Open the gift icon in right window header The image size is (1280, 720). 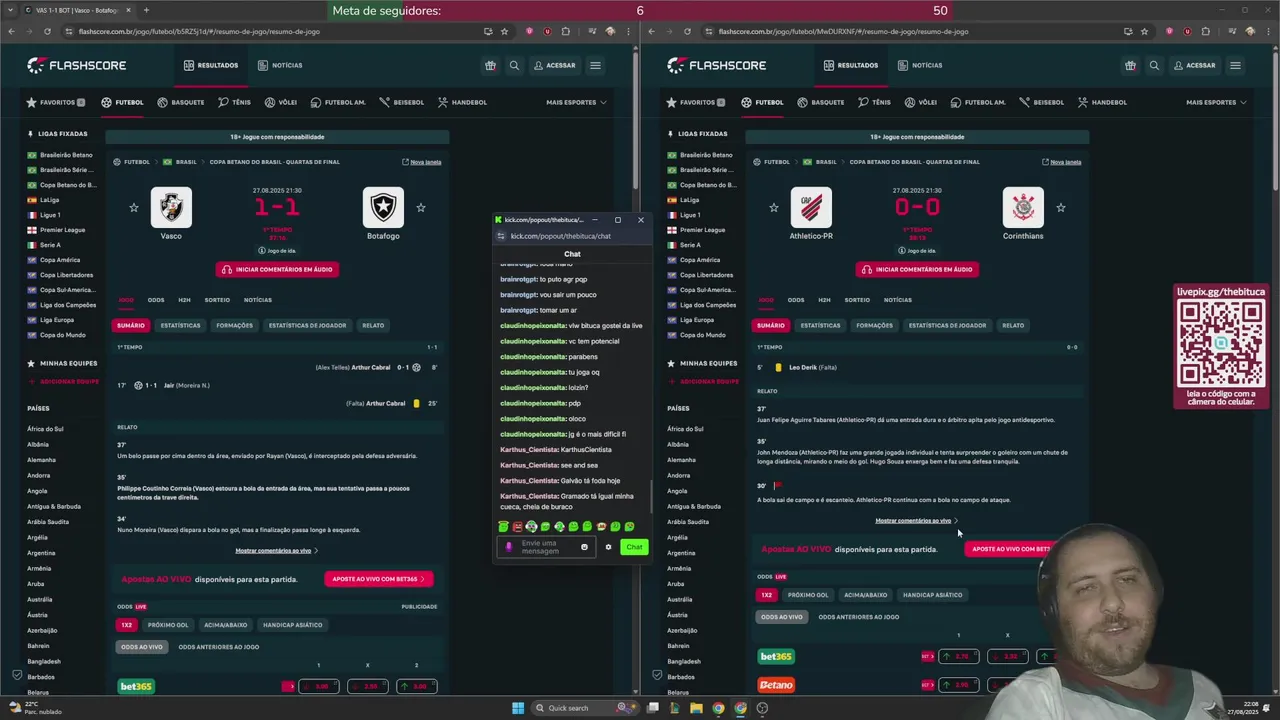pos(1130,65)
